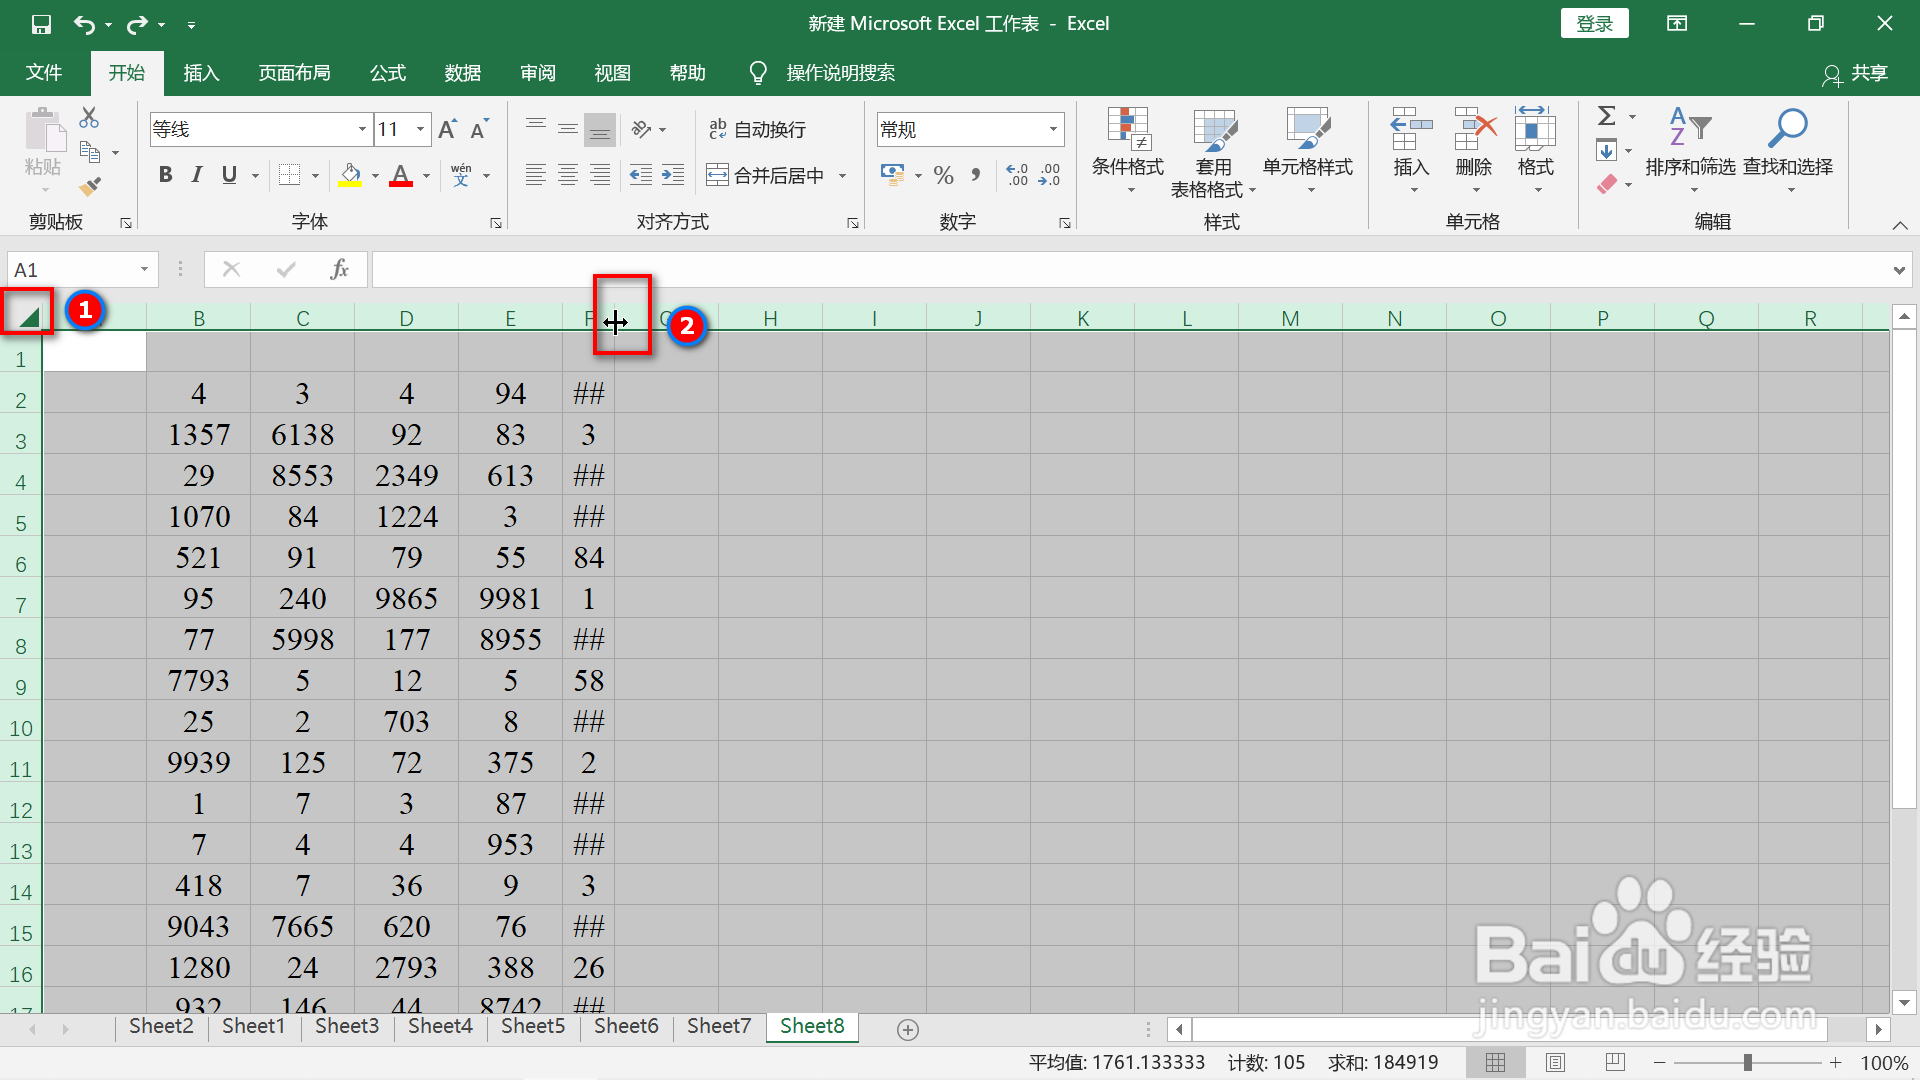Viewport: 1920px width, 1080px height.
Task: Toggle Italic formatting
Action: pyautogui.click(x=197, y=175)
